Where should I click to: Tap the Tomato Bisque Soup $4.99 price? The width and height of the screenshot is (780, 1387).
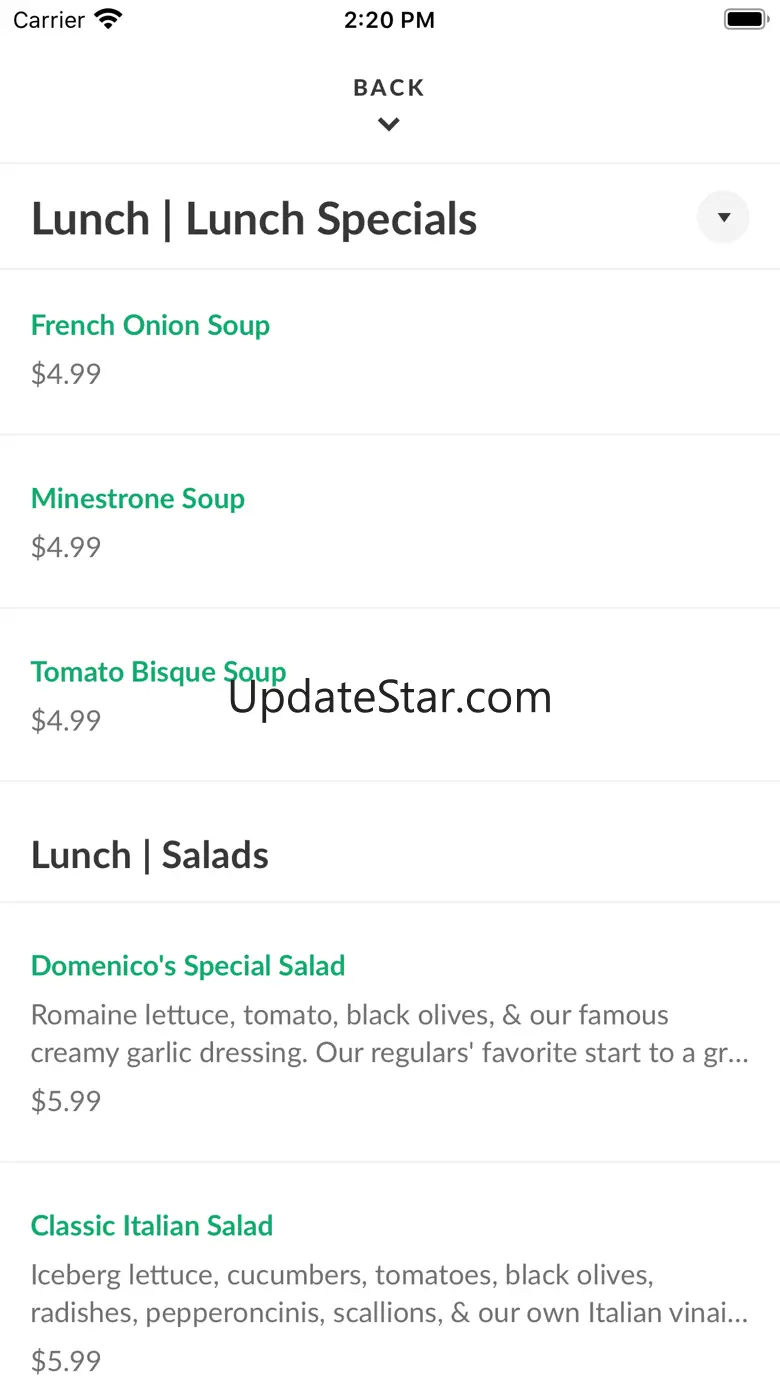point(66,720)
